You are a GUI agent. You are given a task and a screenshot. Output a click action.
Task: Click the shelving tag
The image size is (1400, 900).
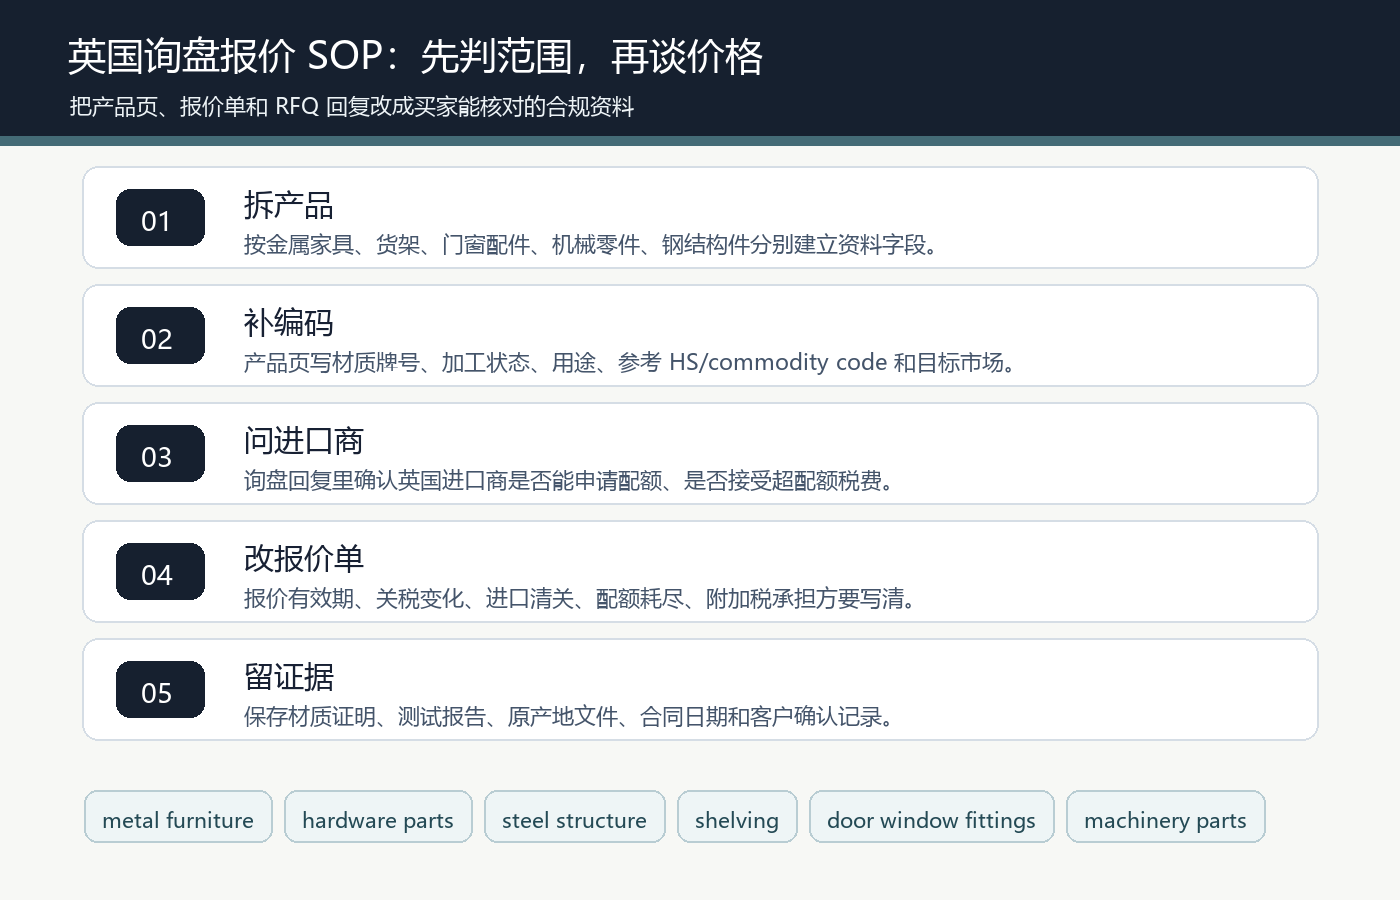[737, 817]
